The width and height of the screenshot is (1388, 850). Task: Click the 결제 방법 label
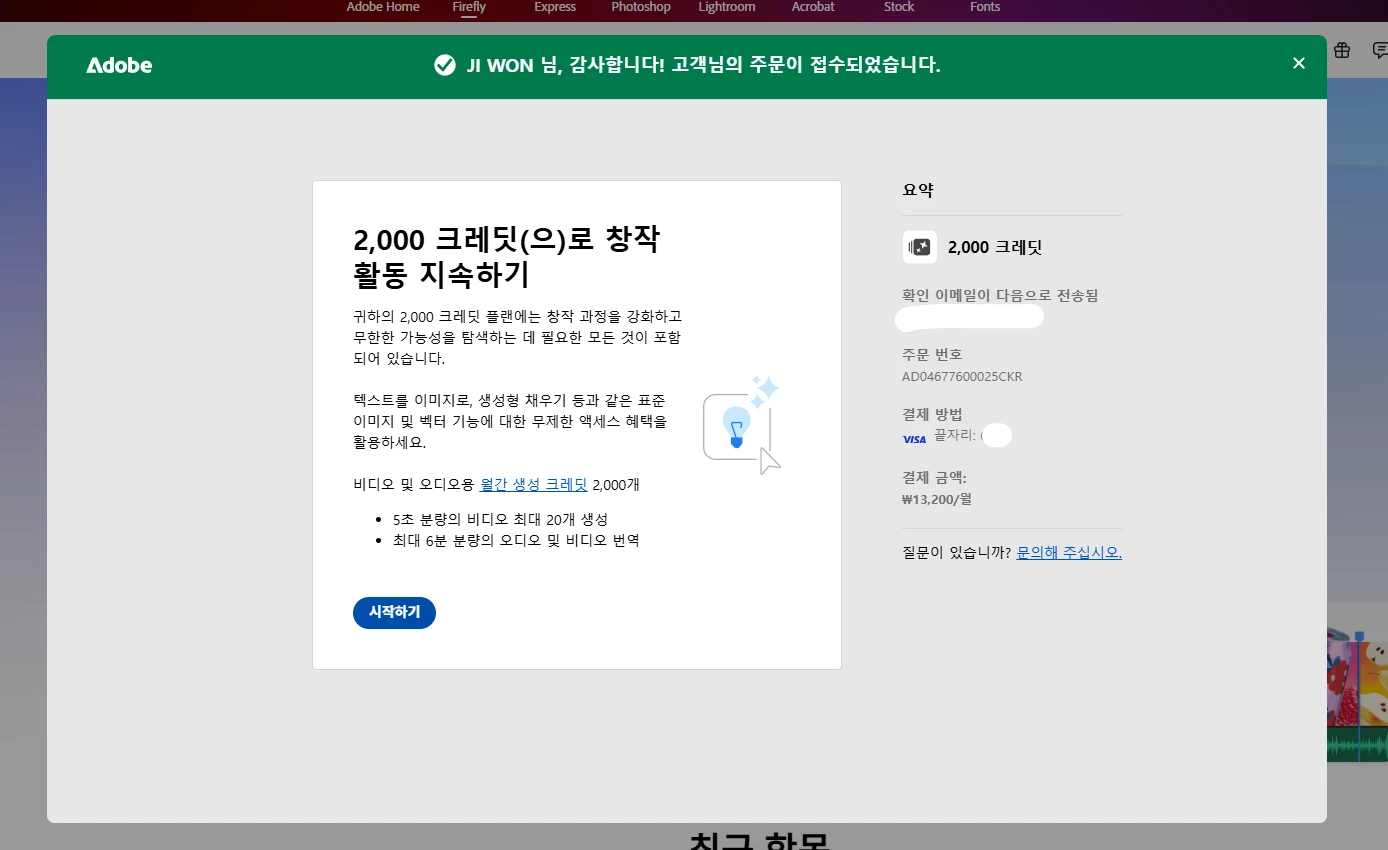932,414
